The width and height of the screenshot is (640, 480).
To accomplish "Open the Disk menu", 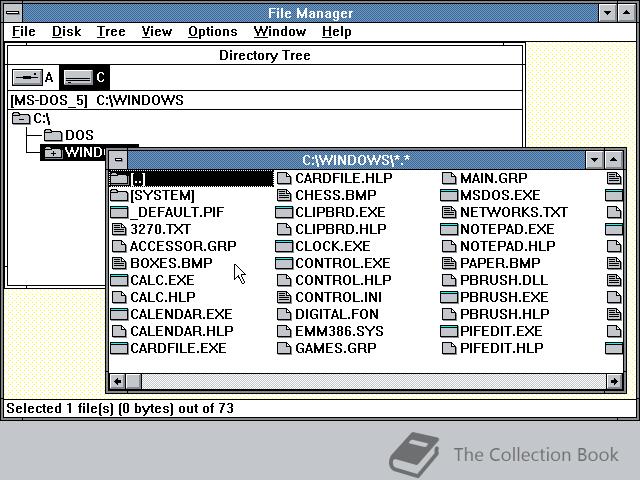I will [x=67, y=31].
